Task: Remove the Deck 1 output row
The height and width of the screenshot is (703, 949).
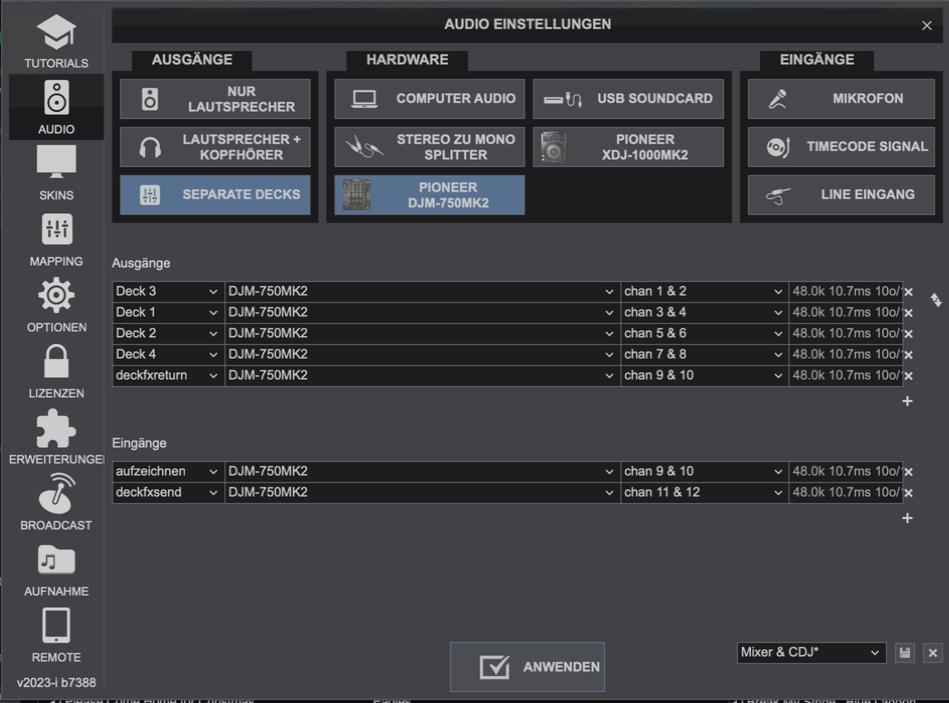Action: (908, 313)
